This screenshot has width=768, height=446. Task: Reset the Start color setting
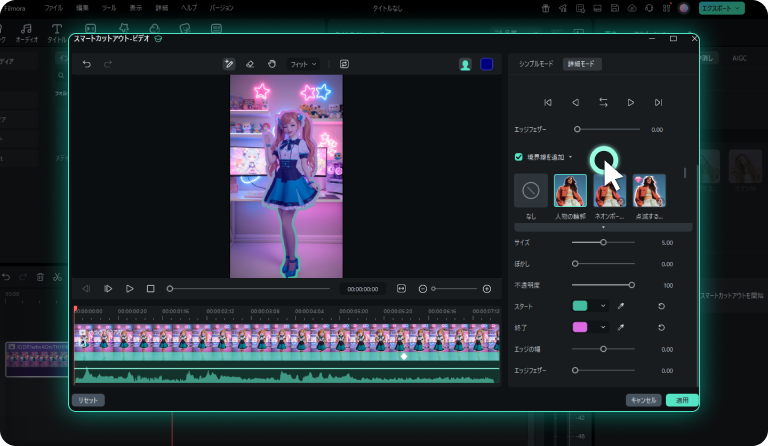click(661, 306)
